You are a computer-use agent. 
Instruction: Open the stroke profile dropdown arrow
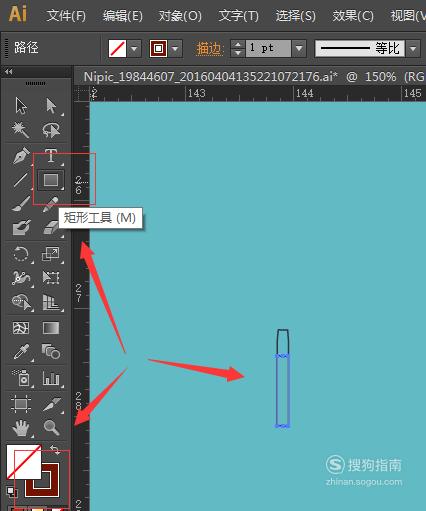point(413,49)
